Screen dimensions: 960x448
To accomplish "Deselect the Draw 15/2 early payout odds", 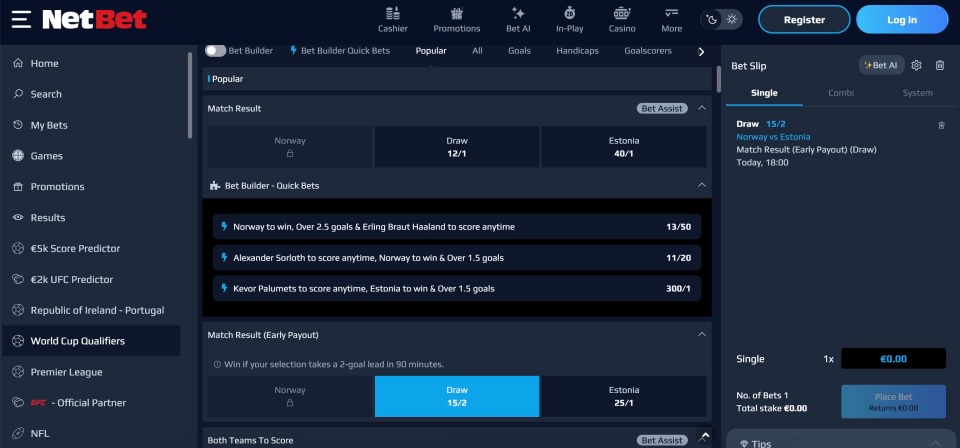I will pyautogui.click(x=457, y=397).
